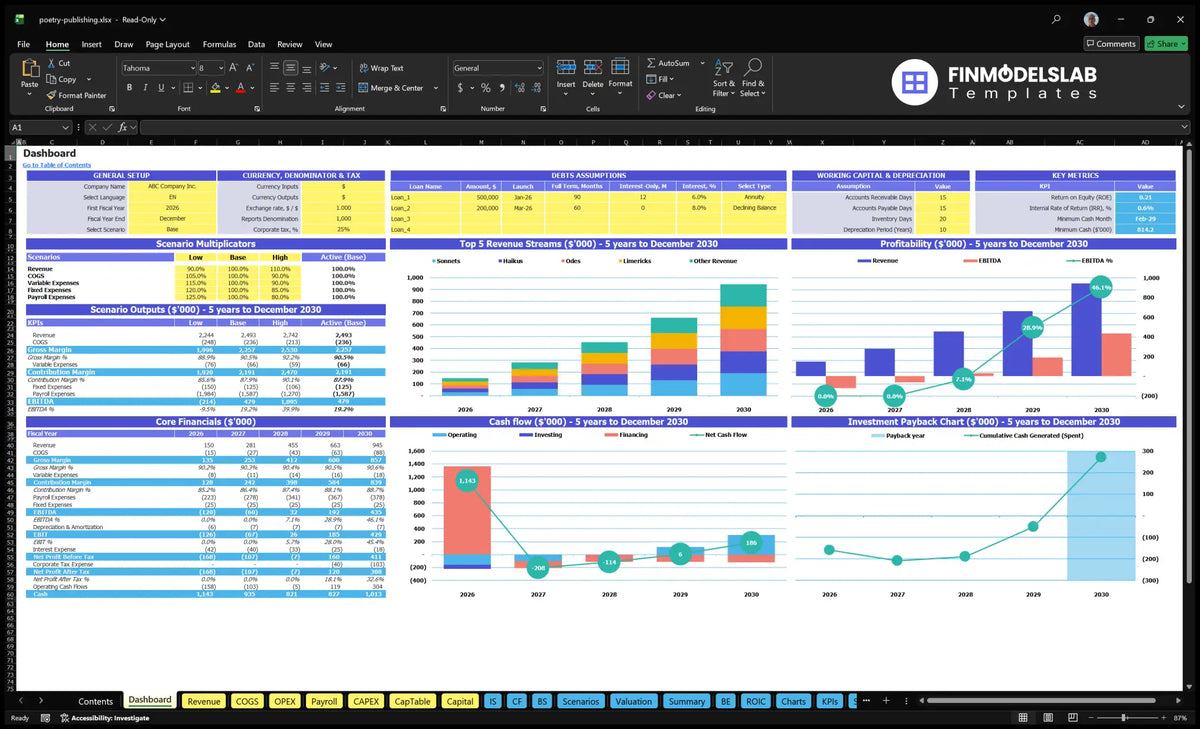
Task: Click the Font Color red swatch
Action: (x=239, y=88)
